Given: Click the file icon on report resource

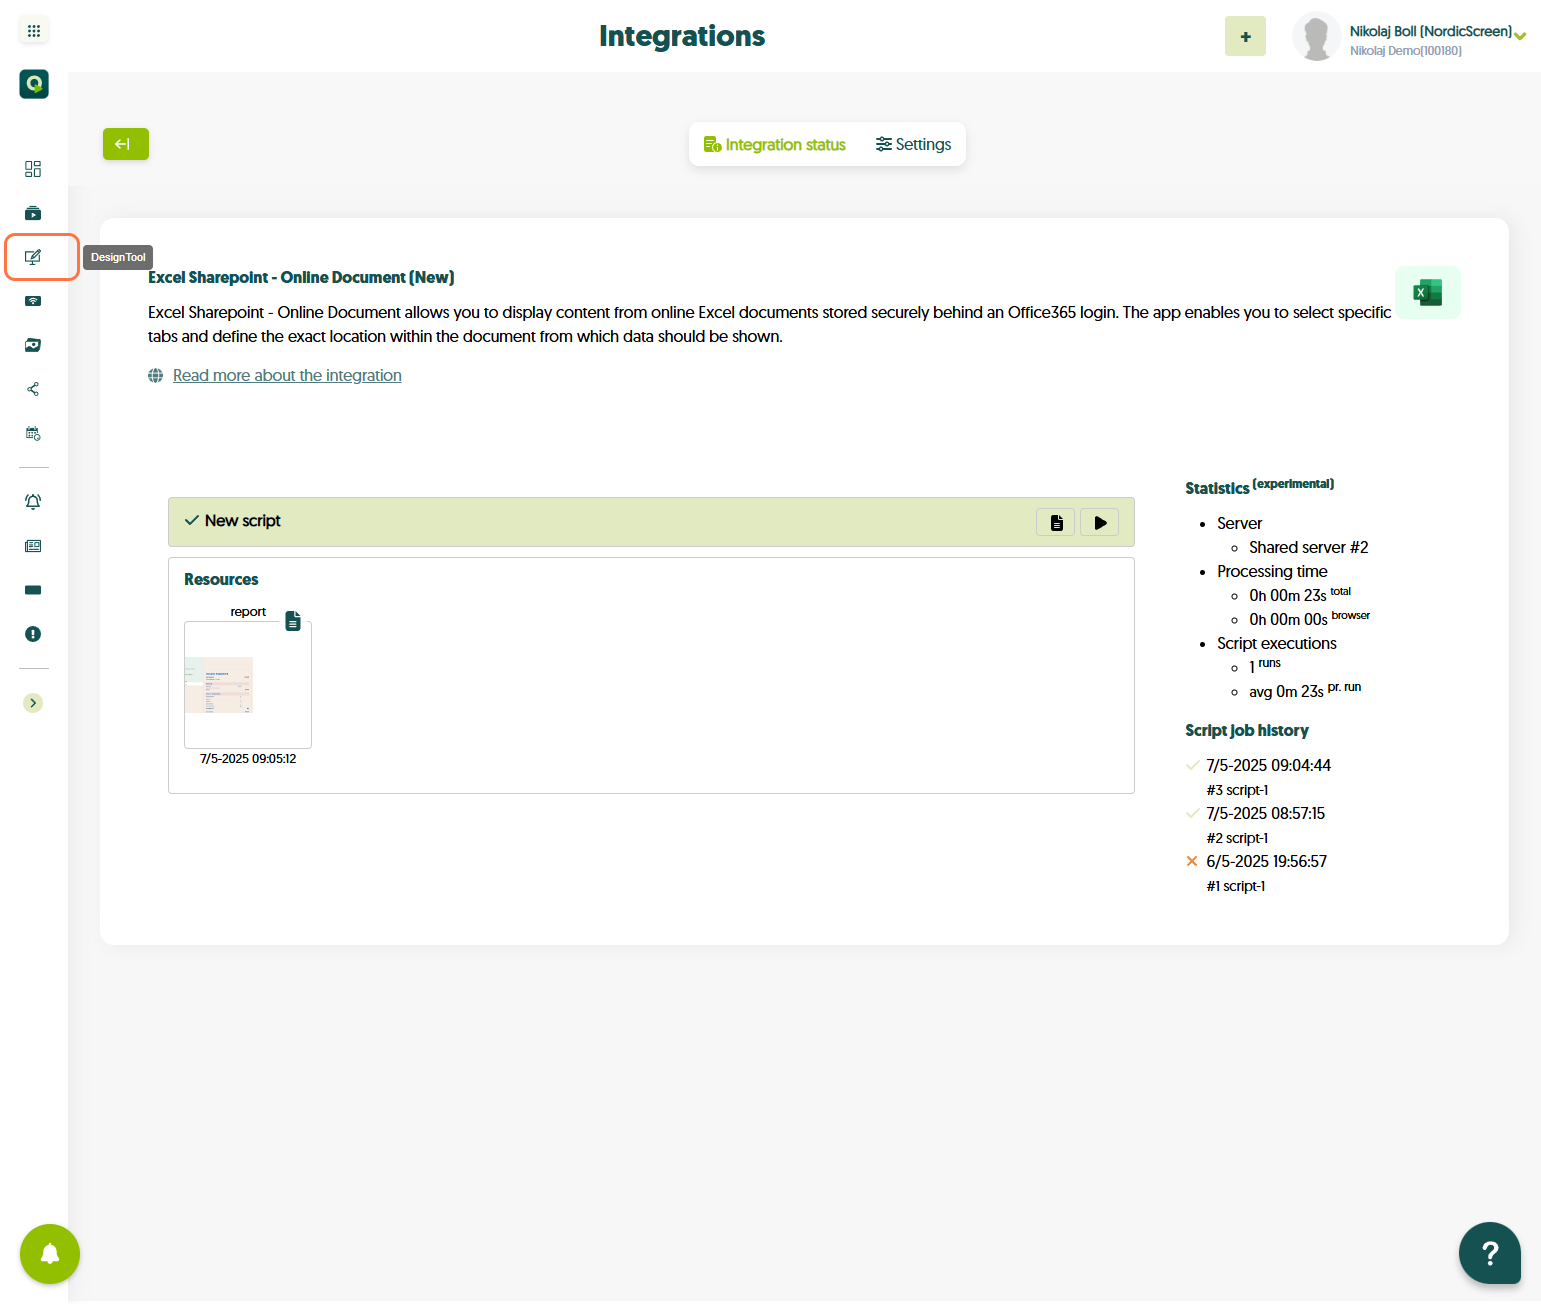Looking at the screenshot, I should [293, 621].
